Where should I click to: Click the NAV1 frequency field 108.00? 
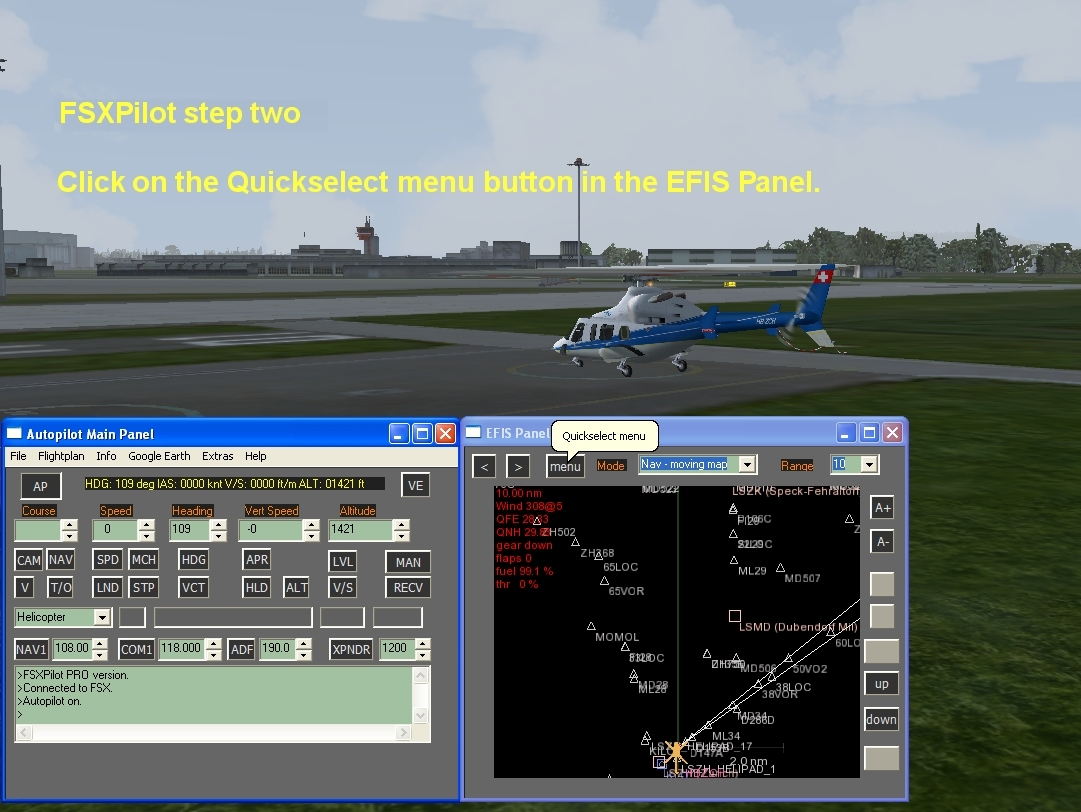72,649
